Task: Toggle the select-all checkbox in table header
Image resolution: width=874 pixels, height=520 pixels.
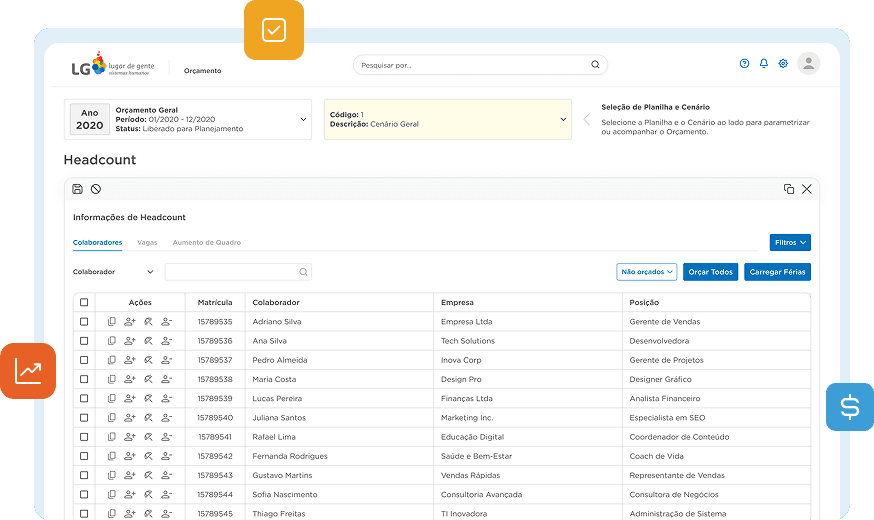Action: pos(84,302)
